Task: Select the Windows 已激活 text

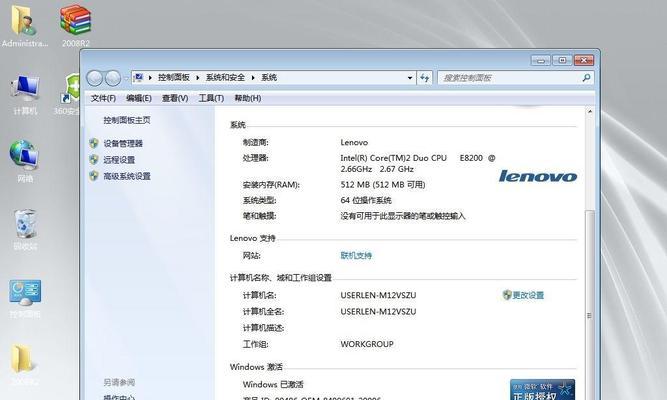Action: coord(273,384)
